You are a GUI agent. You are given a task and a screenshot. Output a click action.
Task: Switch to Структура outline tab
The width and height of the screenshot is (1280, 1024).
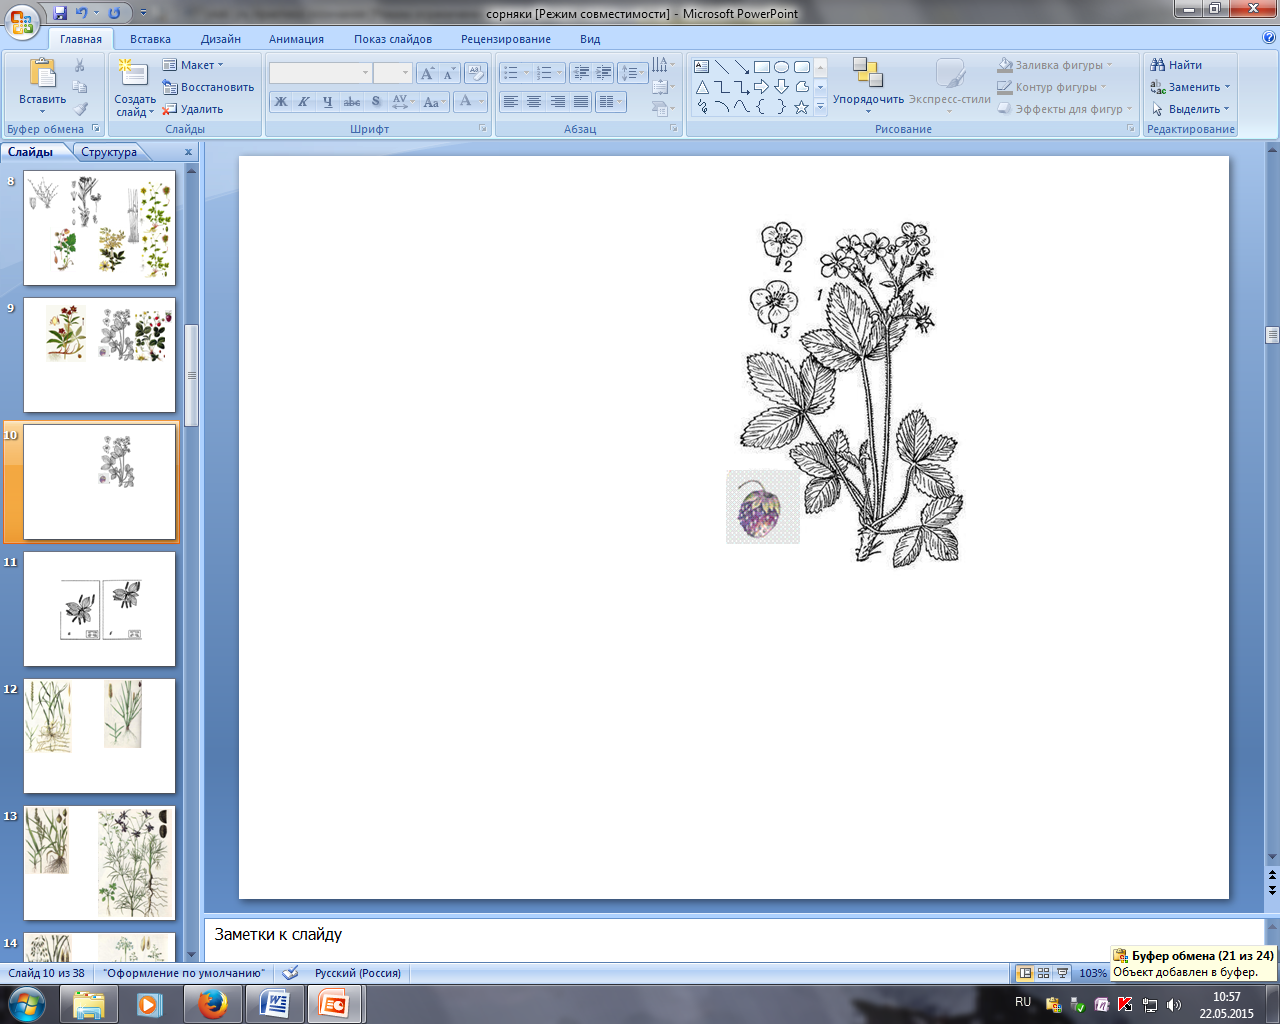[109, 152]
